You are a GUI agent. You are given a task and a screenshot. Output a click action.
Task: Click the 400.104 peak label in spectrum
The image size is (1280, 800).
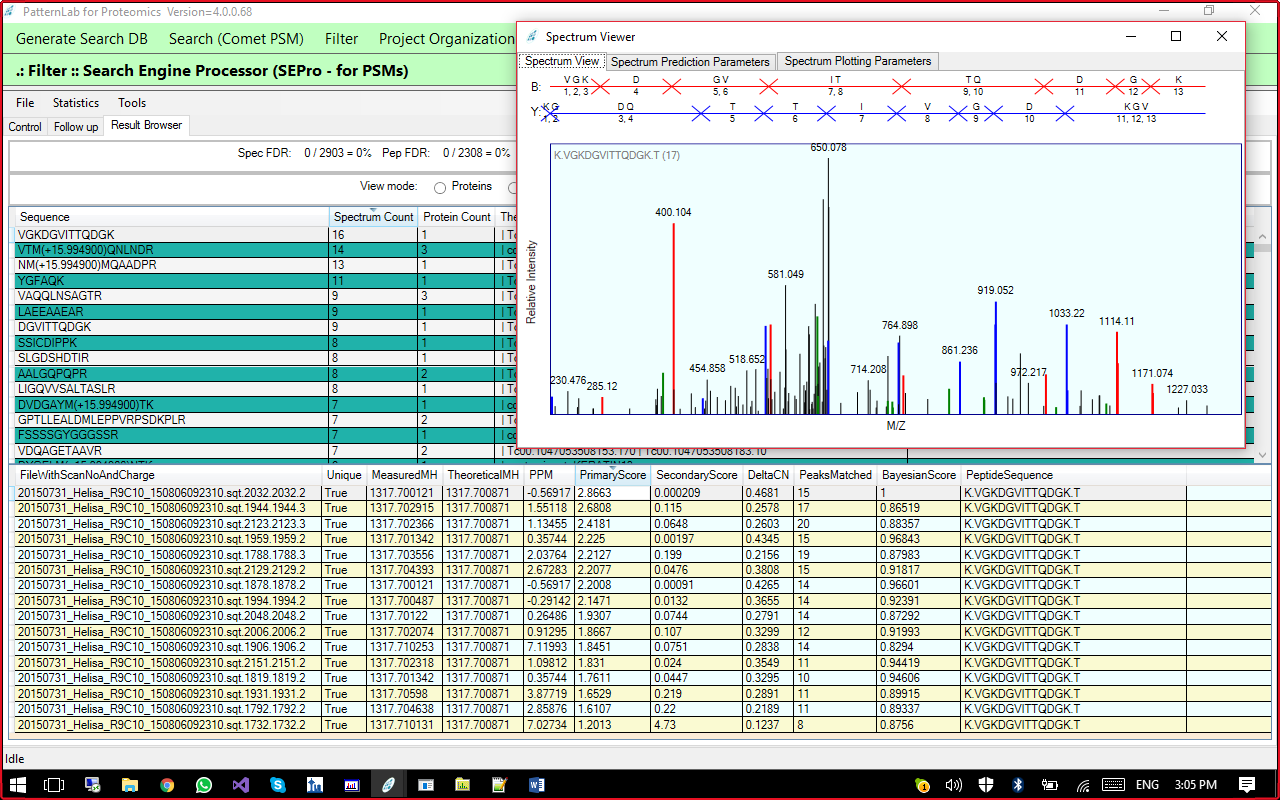[673, 212]
